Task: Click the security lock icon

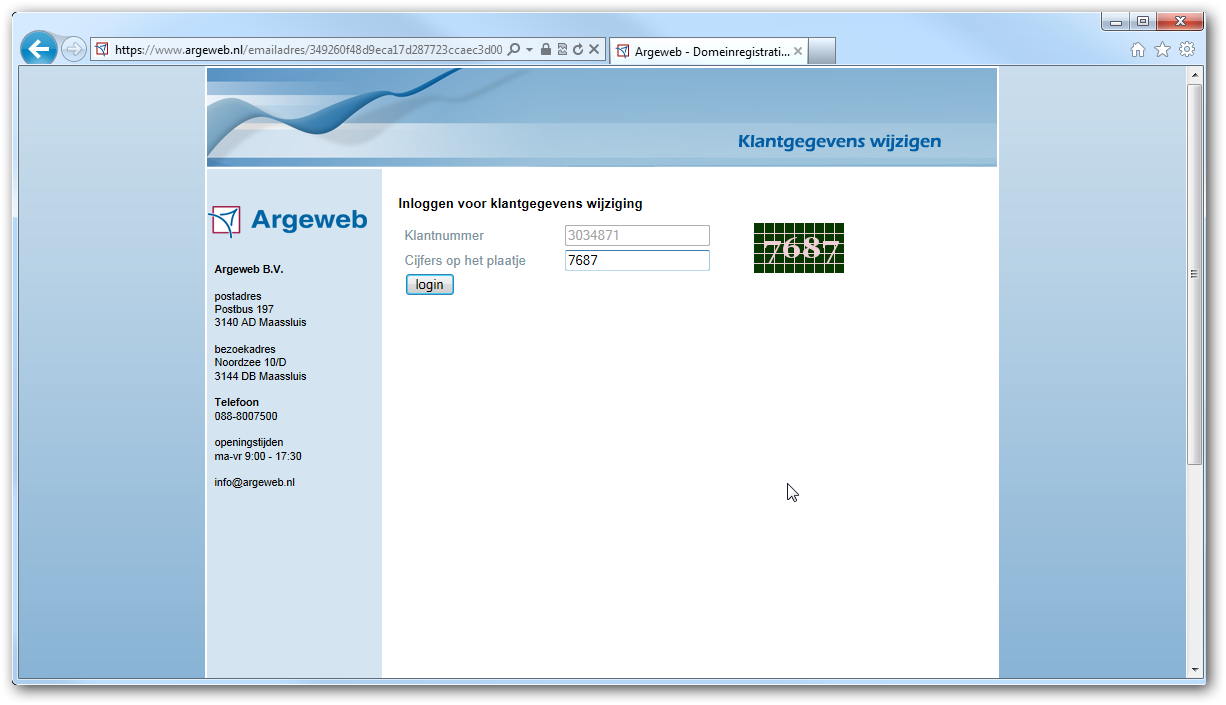Action: 546,49
